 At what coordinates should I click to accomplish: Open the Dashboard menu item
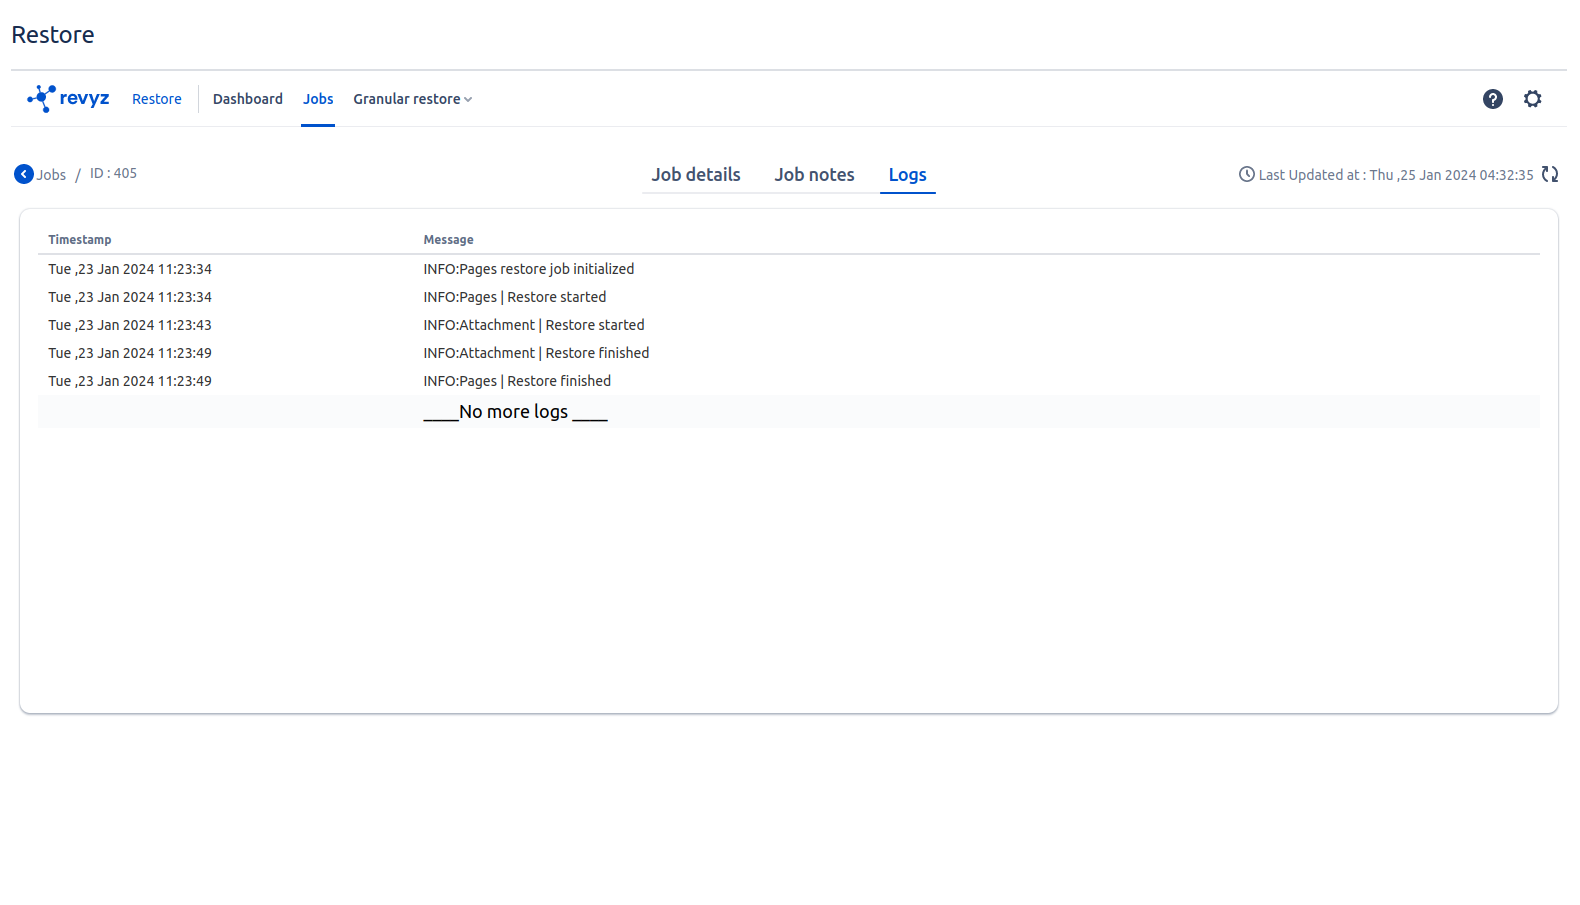tap(247, 99)
